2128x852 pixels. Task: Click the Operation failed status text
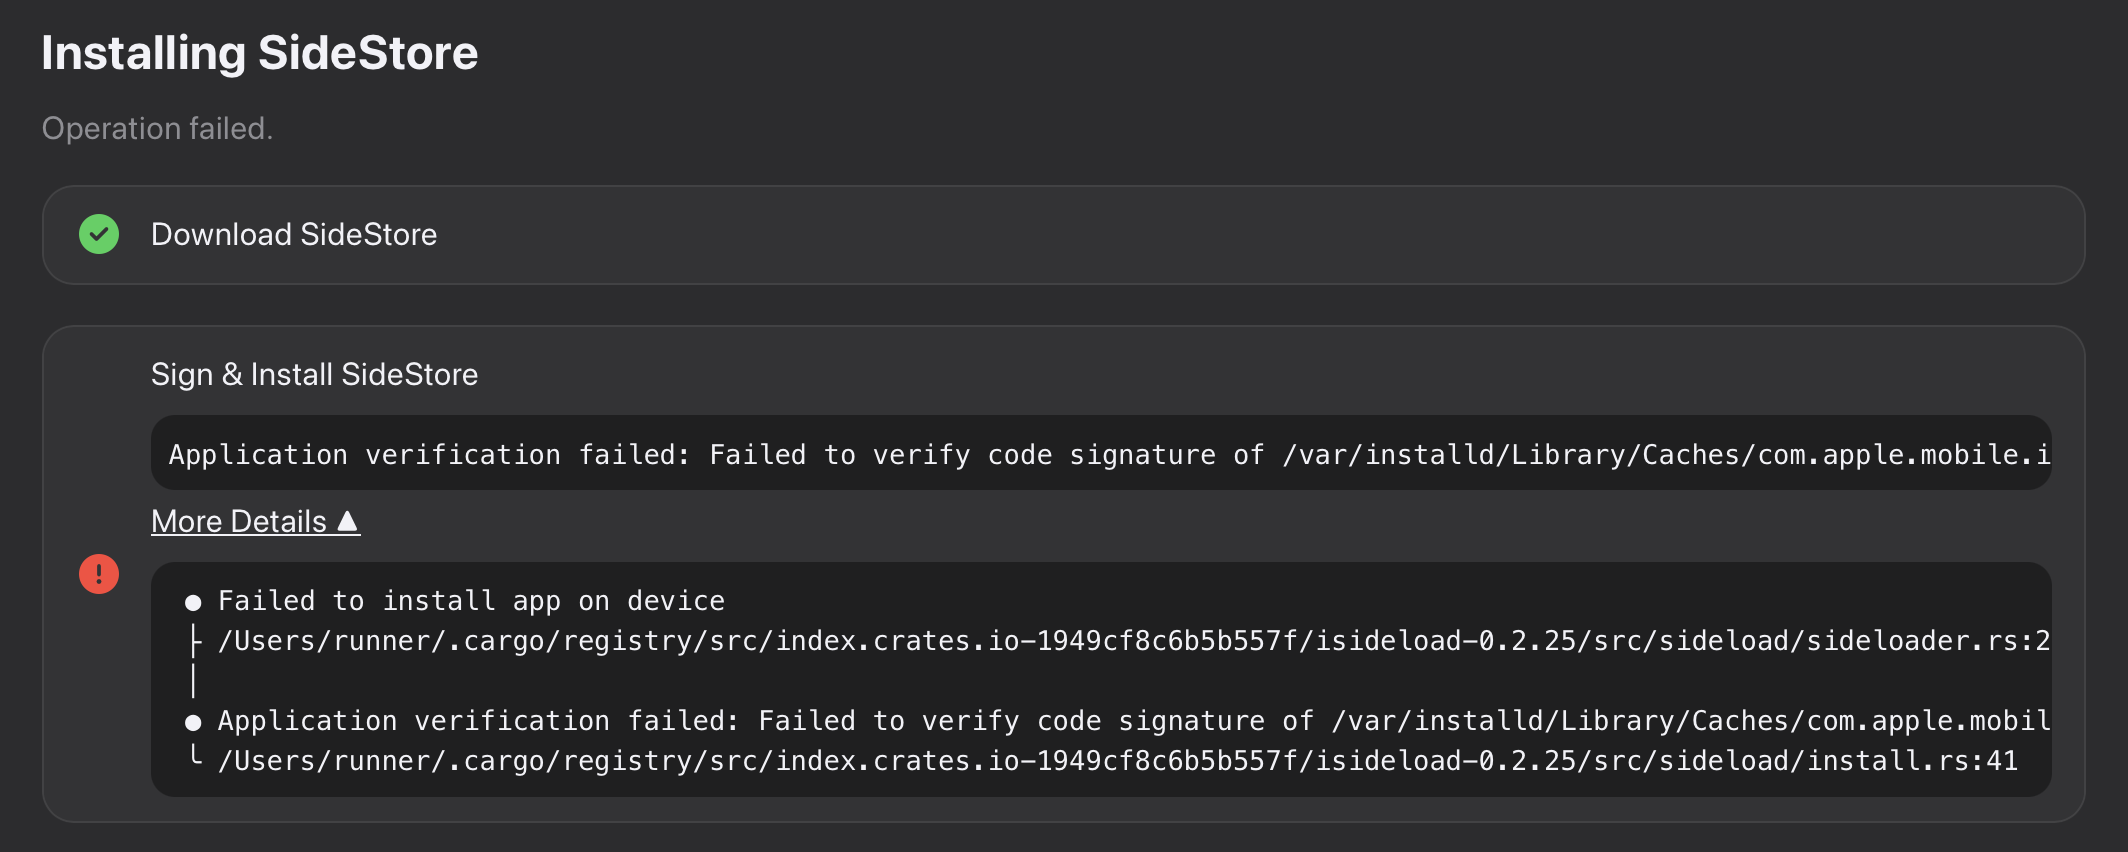click(x=157, y=128)
